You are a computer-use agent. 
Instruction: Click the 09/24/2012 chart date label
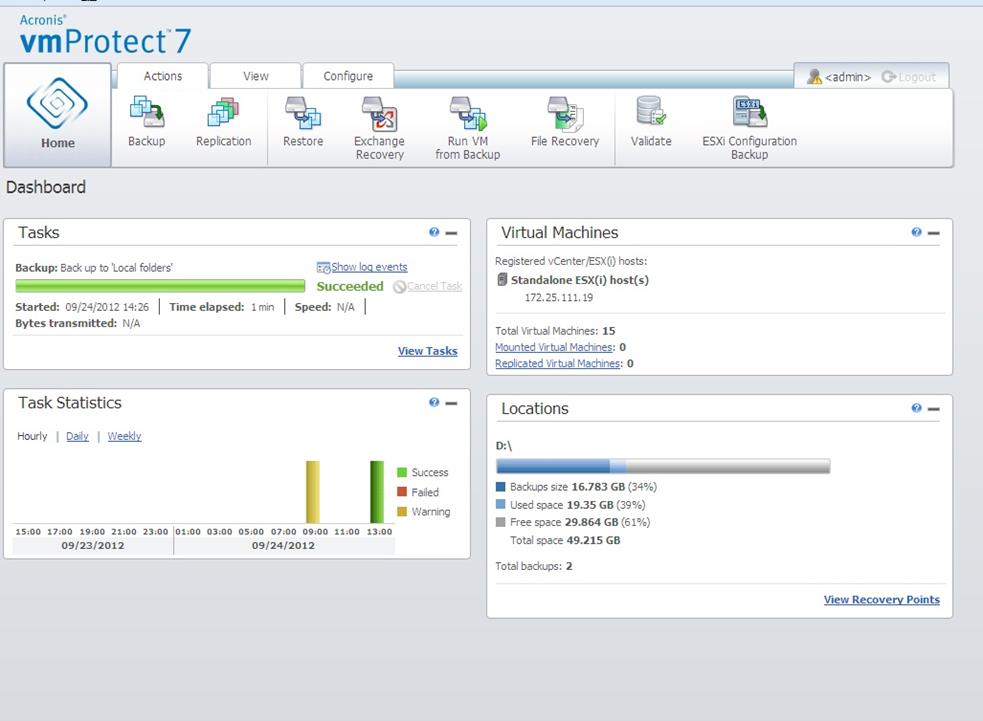pyautogui.click(x=283, y=545)
